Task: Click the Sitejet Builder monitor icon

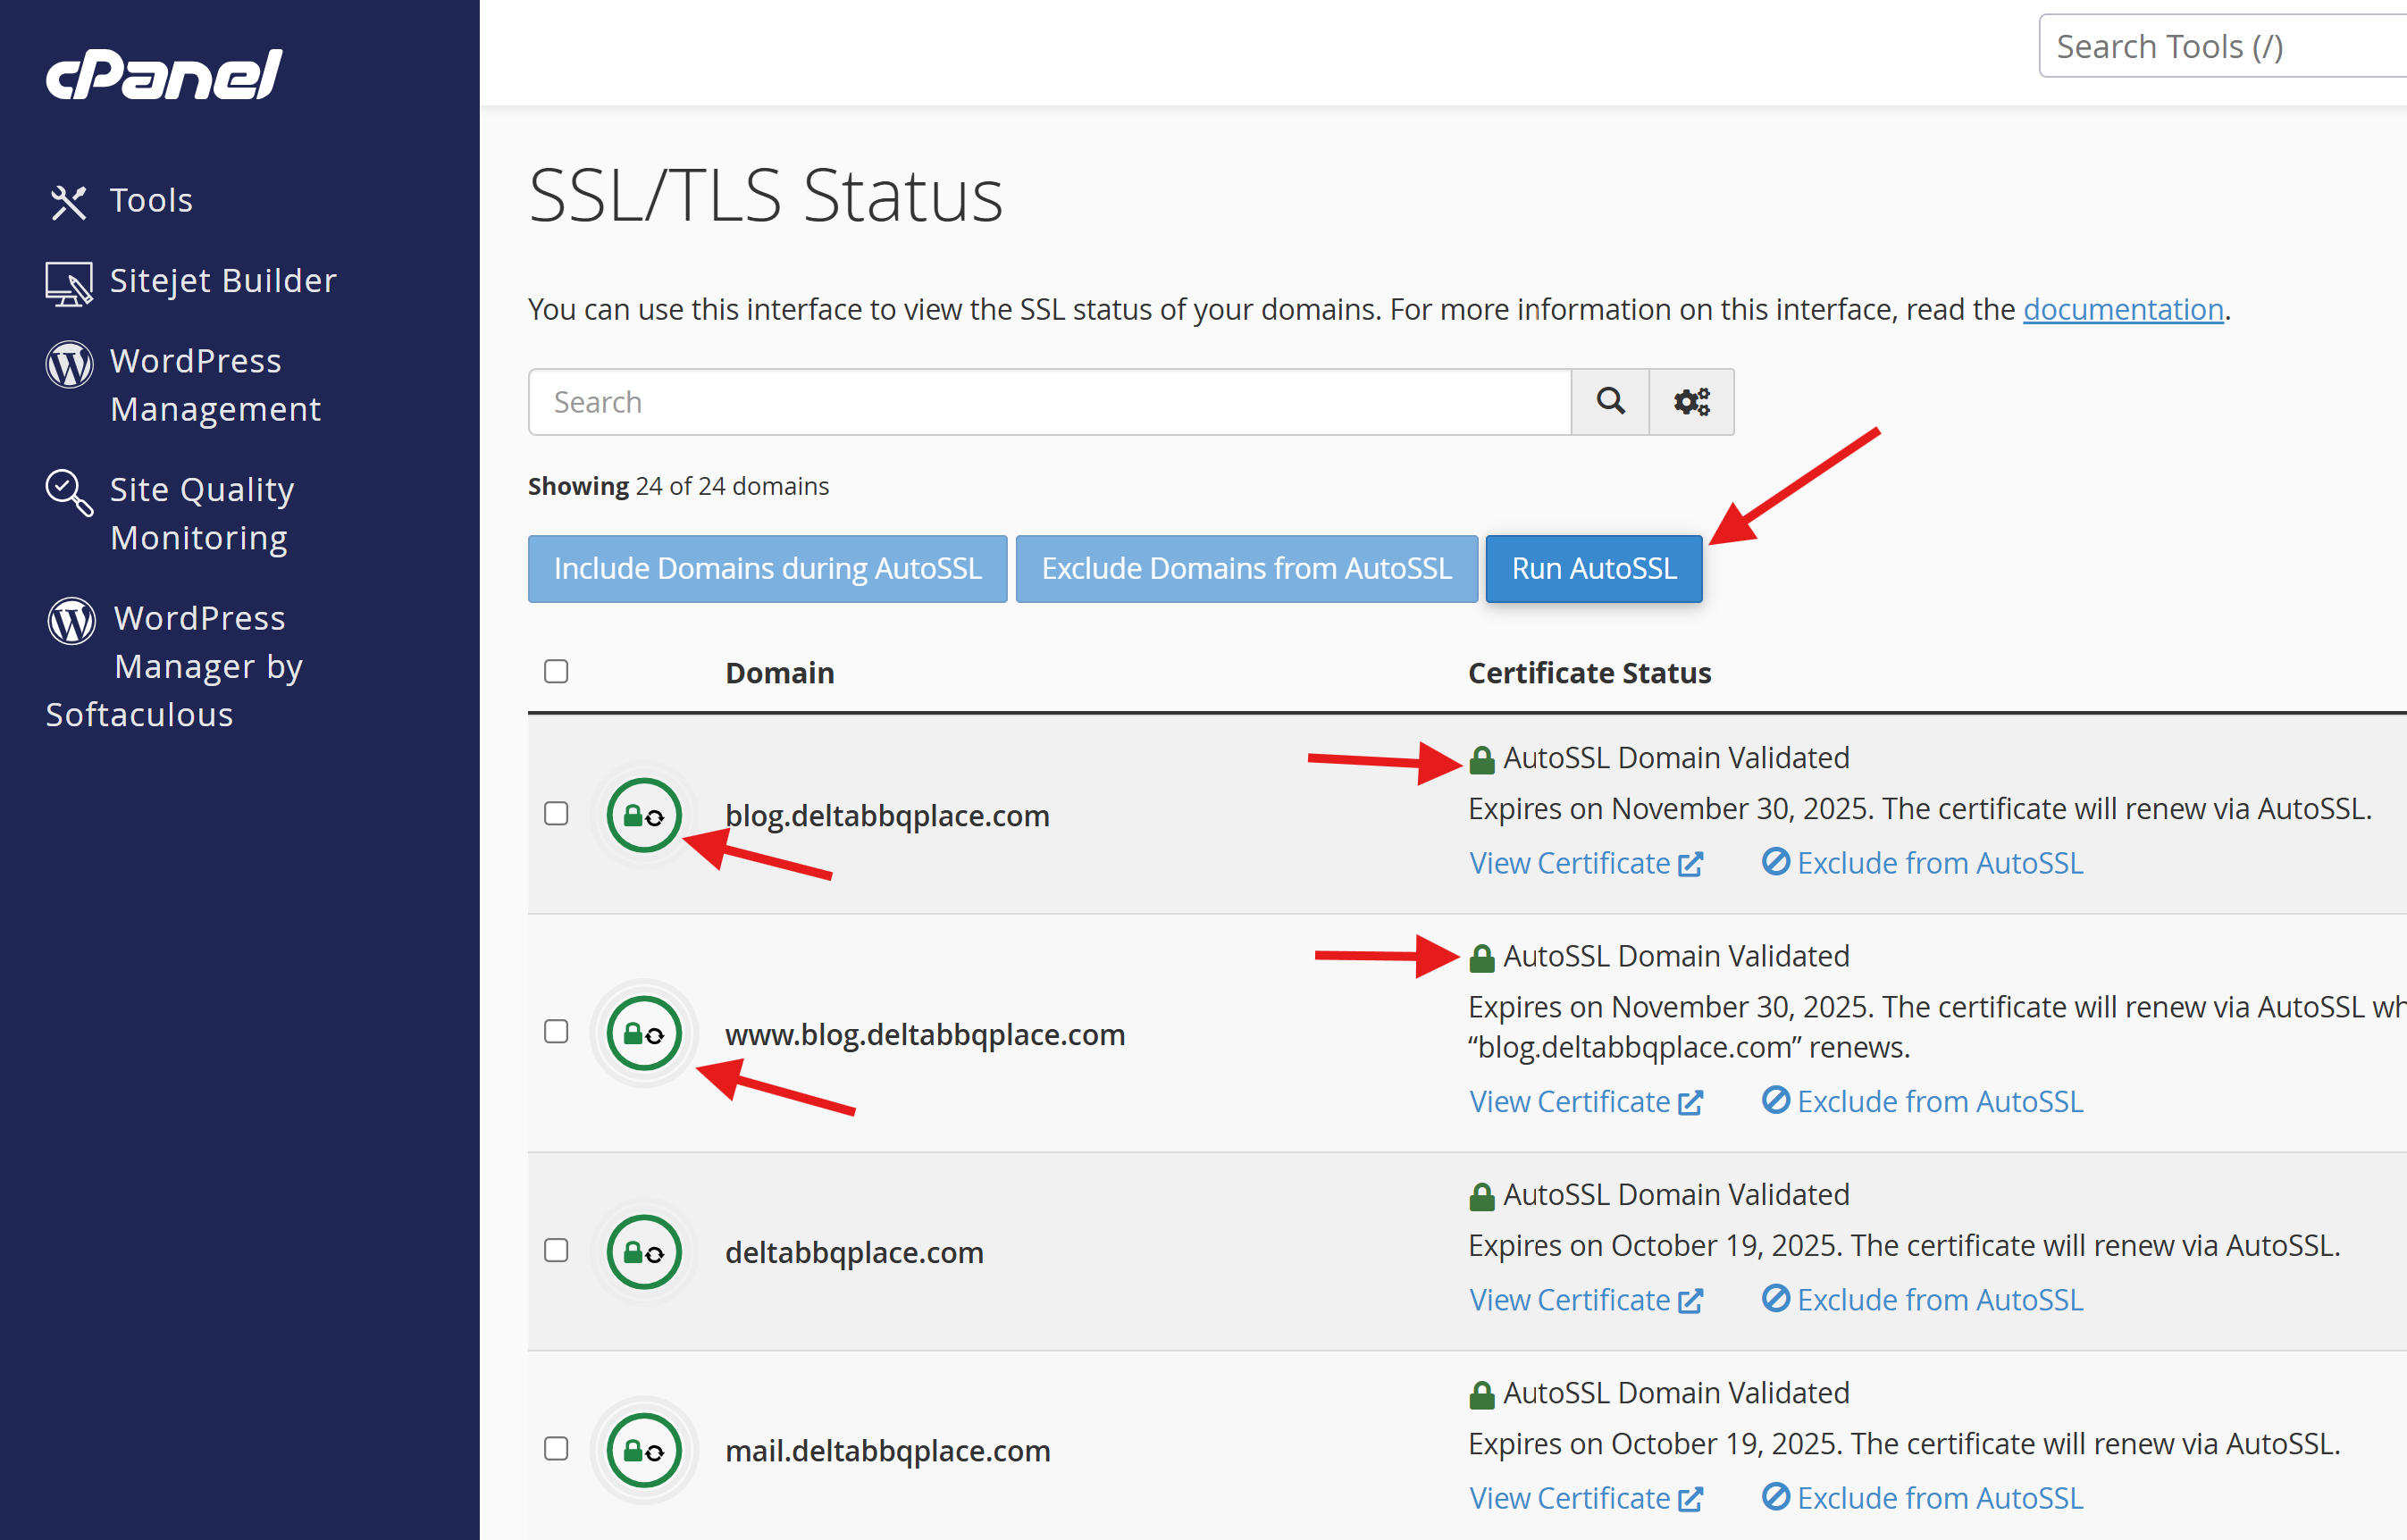Action: point(69,283)
